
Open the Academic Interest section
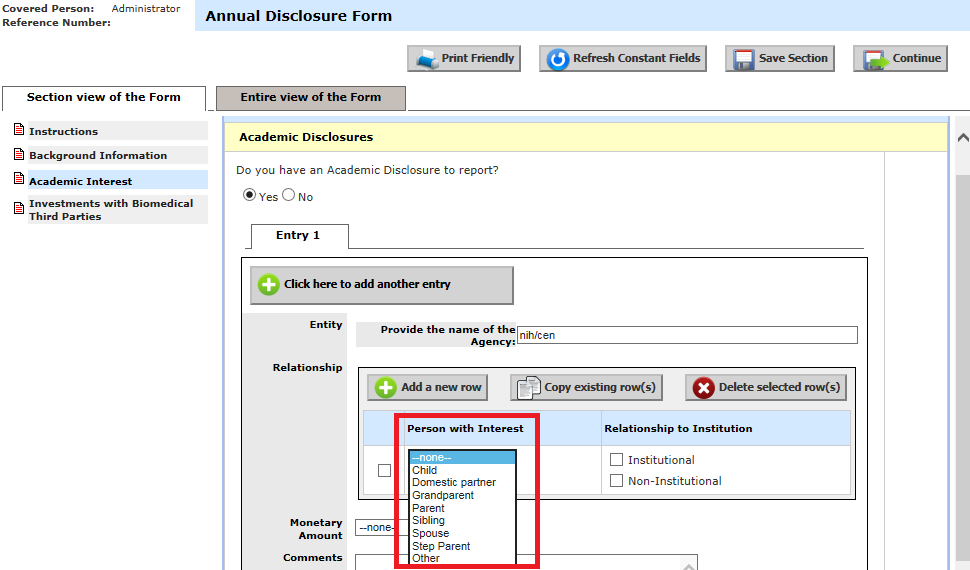click(118, 180)
